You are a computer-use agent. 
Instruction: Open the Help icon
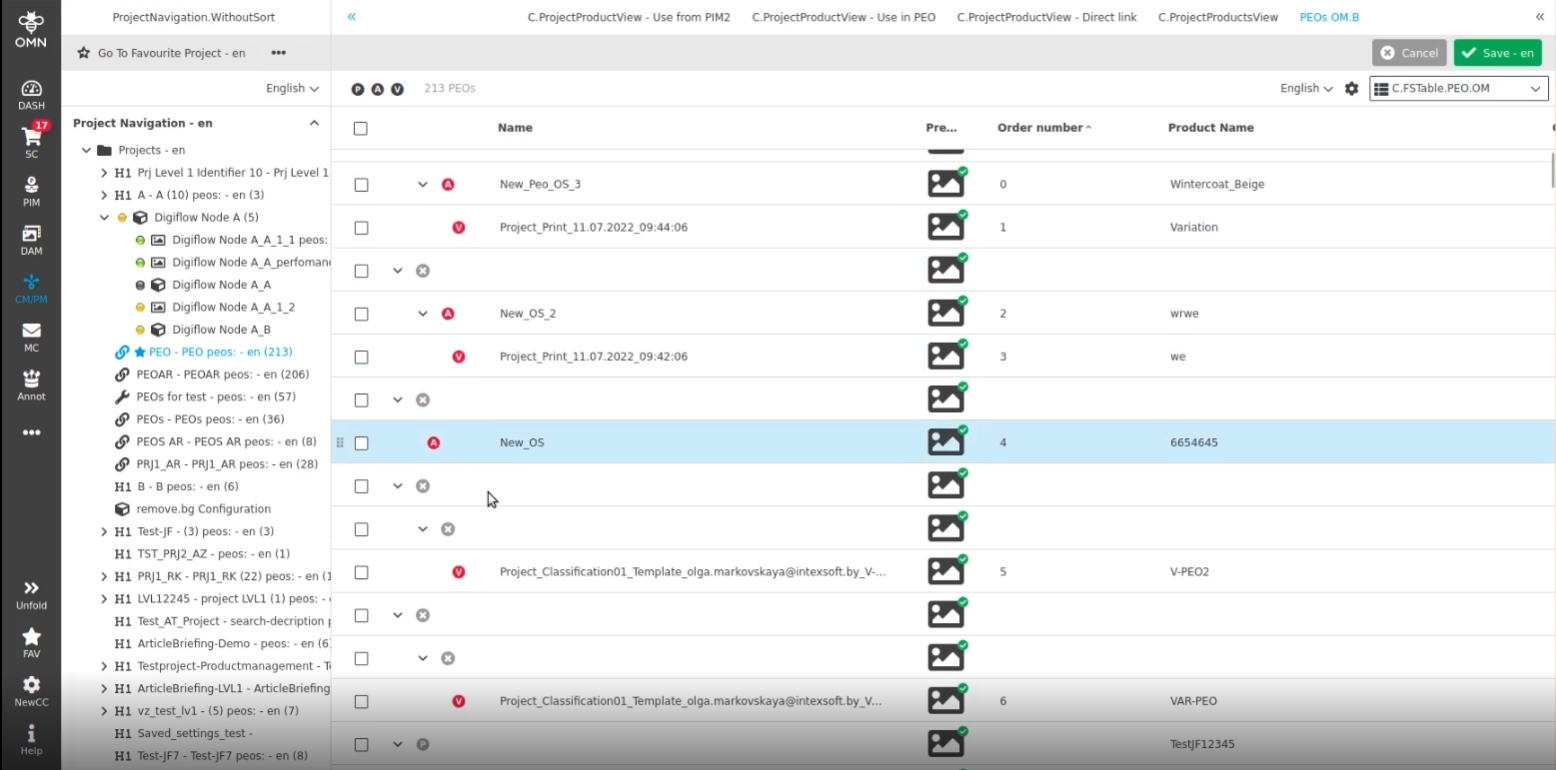pos(31,739)
